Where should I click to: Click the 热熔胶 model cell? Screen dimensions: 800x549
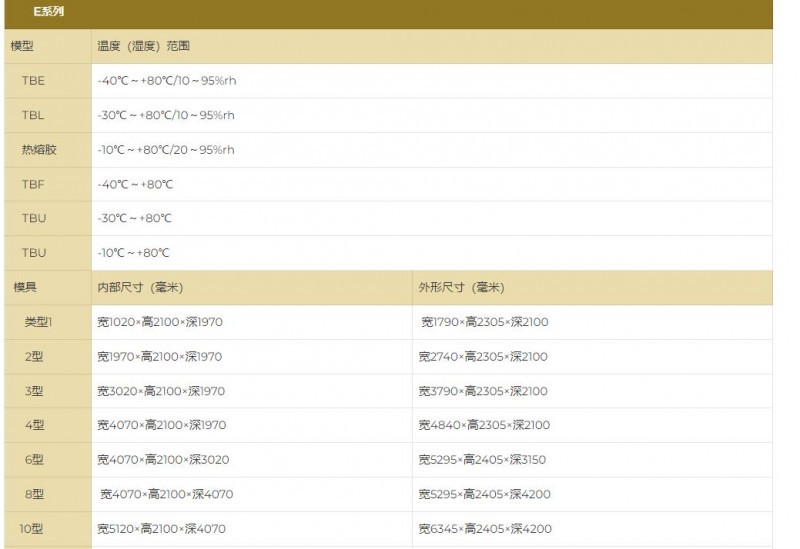click(x=48, y=150)
